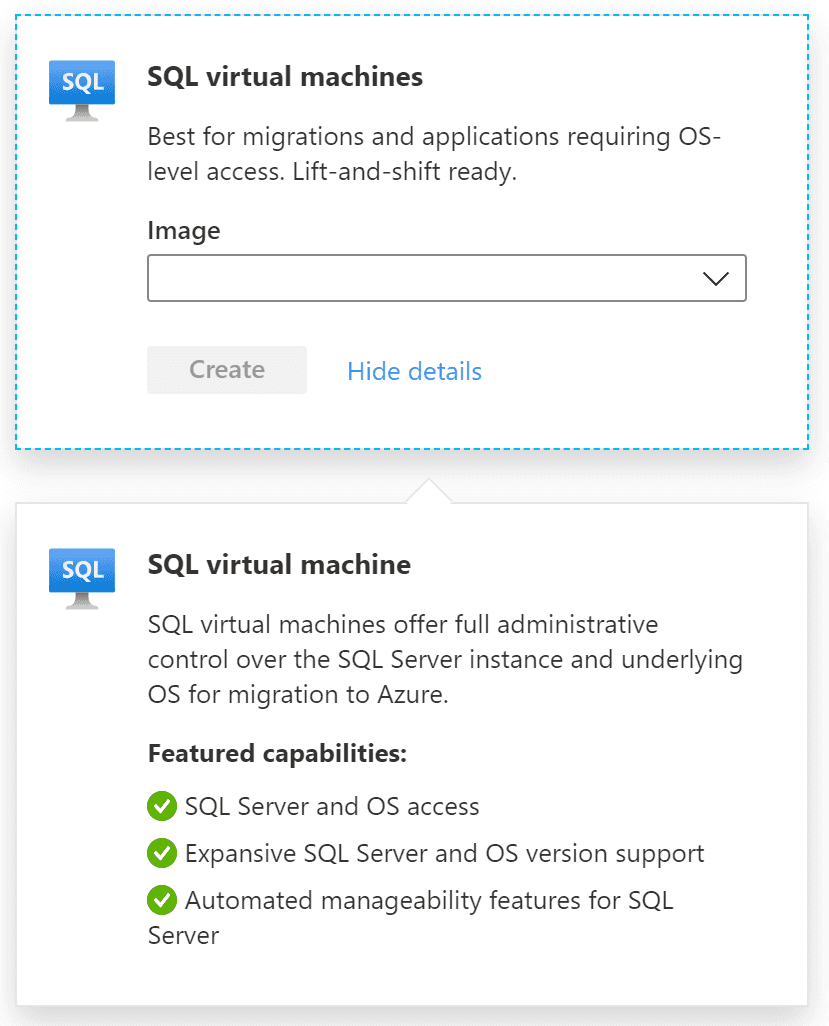Select the empty Image combo box
This screenshot has width=829, height=1026.
coord(447,278)
